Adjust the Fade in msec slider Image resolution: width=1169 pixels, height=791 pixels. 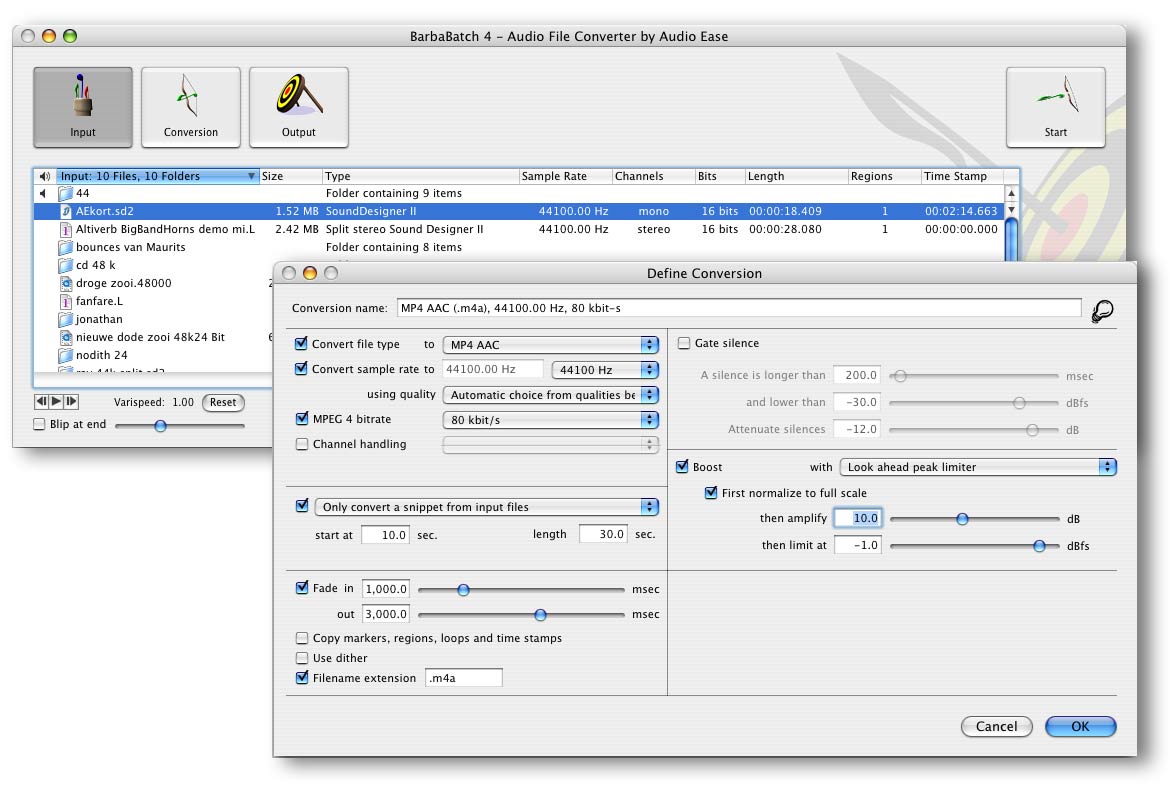(463, 590)
